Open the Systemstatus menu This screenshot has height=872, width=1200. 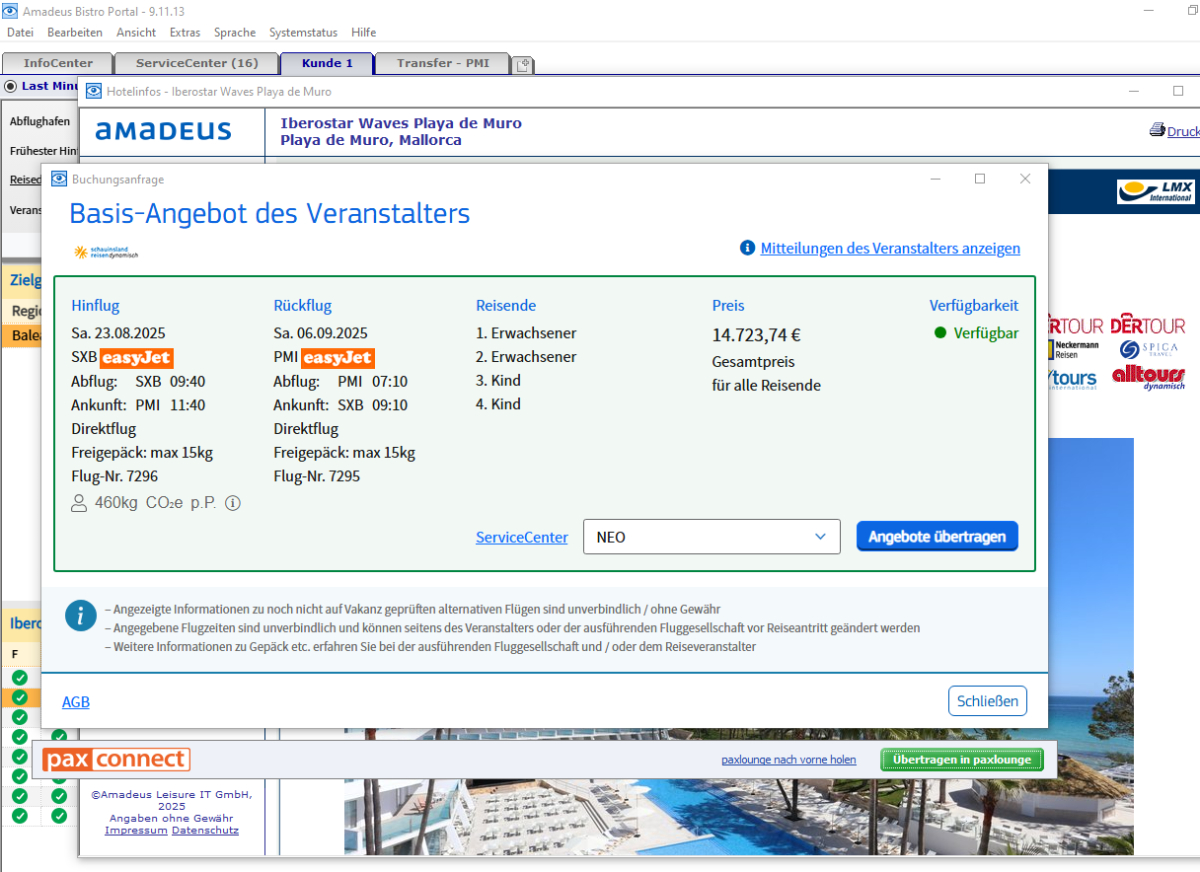coord(303,32)
